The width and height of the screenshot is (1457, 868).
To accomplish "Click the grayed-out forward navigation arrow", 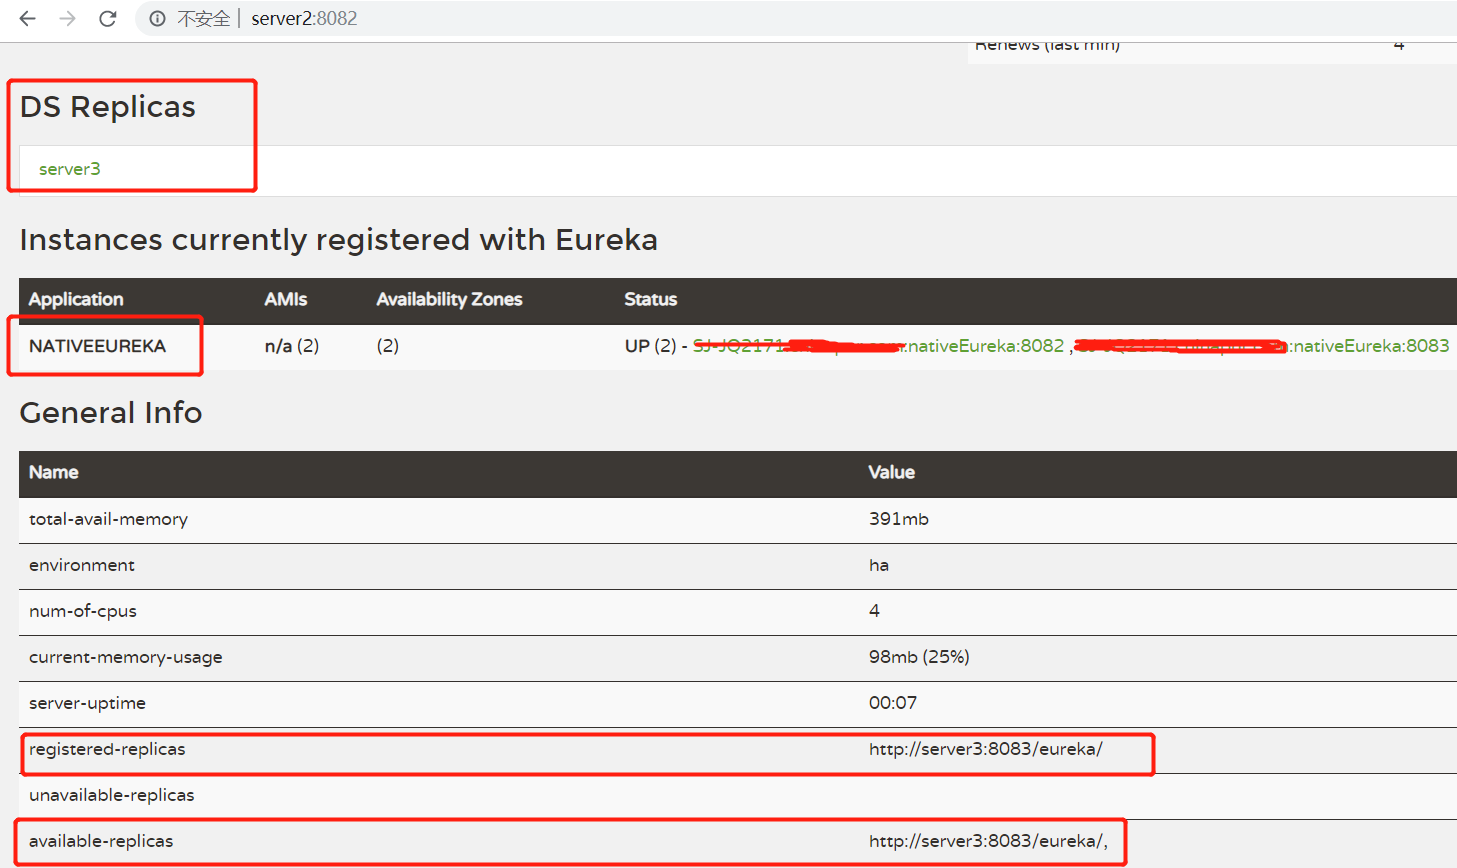I will click(x=66, y=18).
